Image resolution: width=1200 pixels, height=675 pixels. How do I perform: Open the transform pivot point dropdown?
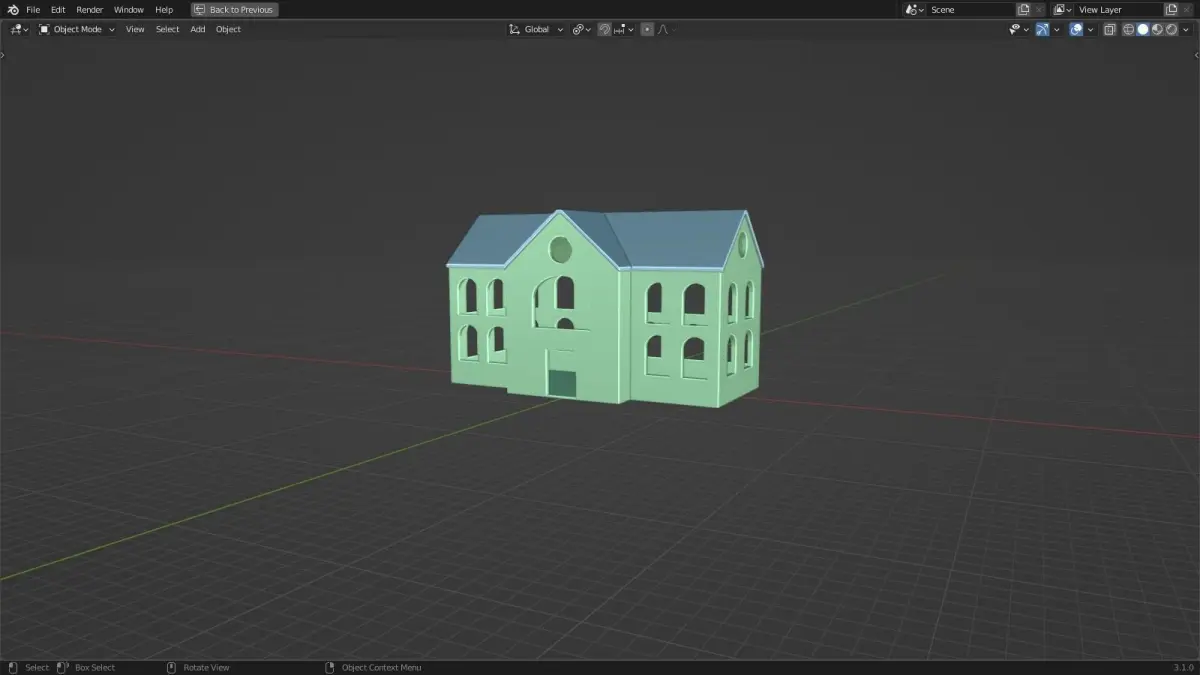[582, 29]
